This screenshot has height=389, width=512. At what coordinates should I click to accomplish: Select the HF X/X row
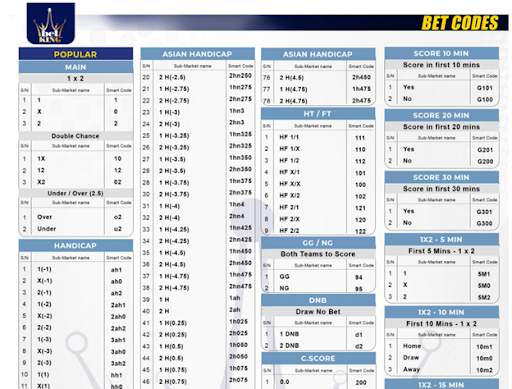[x=318, y=184]
